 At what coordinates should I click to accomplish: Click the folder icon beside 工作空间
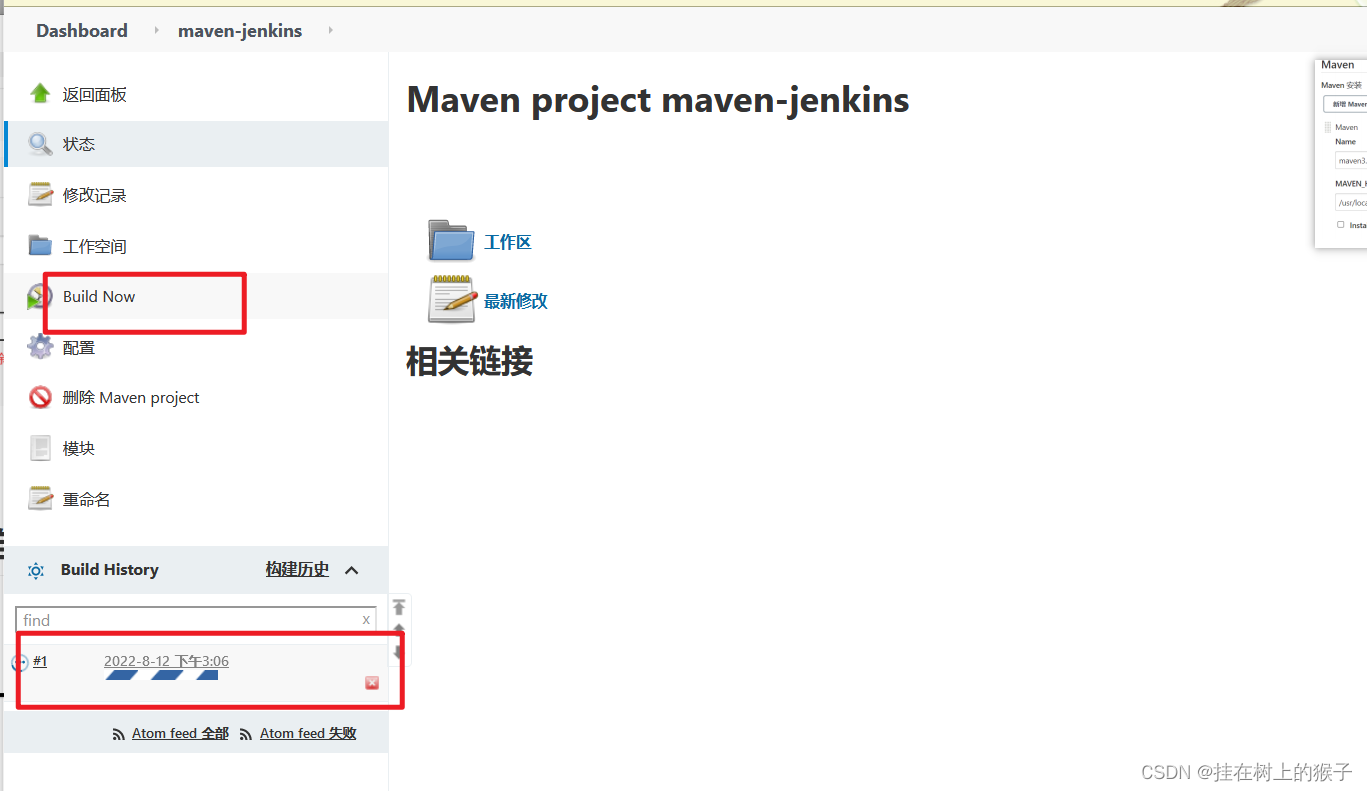point(40,245)
